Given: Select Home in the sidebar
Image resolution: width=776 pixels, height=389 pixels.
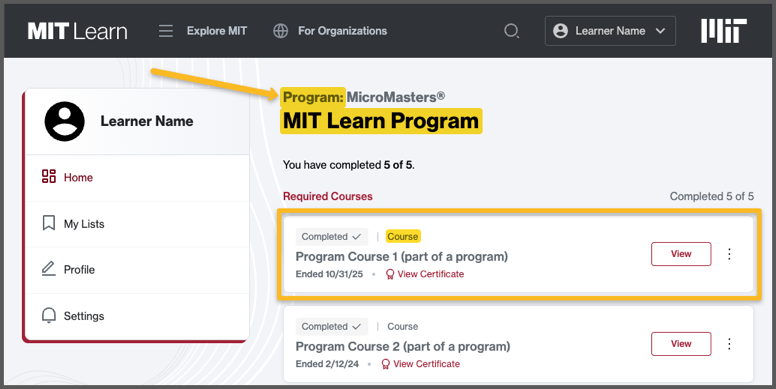Looking at the screenshot, I should pyautogui.click(x=137, y=178).
